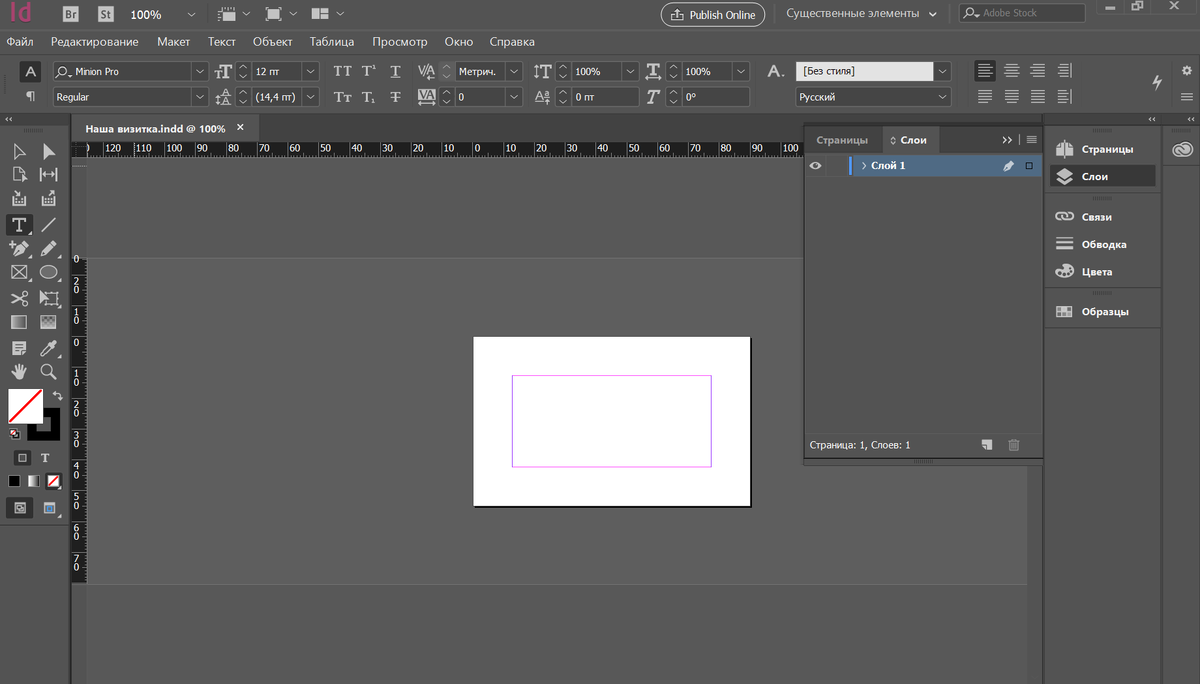Switch to the Страницы panel tab
Viewport: 1200px width, 684px height.
[841, 140]
